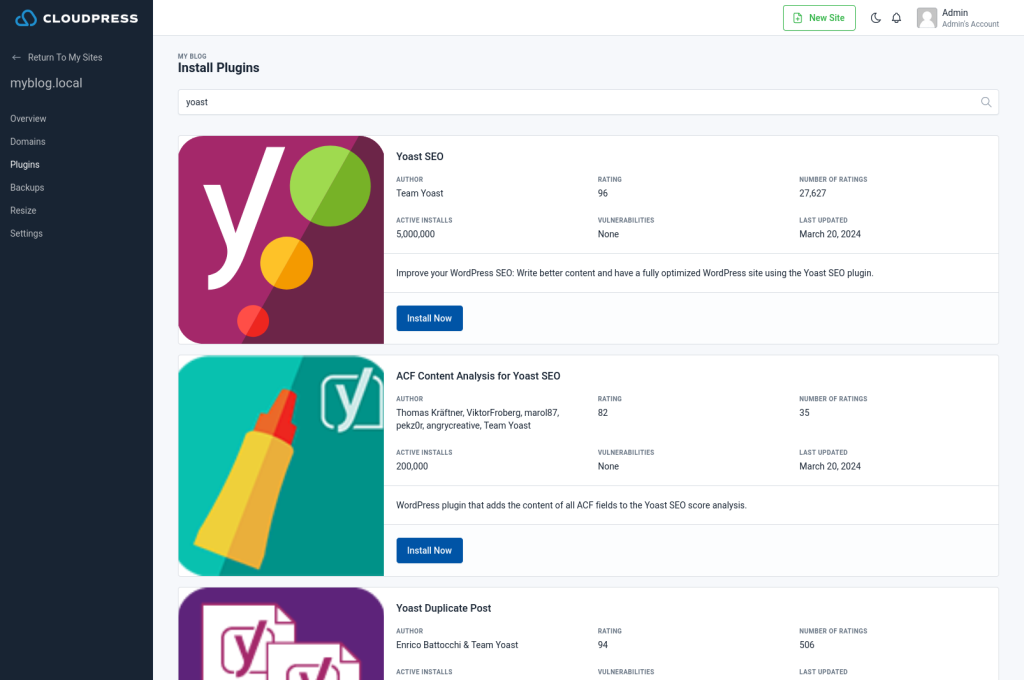1024x680 pixels.
Task: Open the Overview menu item
Action: coord(28,119)
